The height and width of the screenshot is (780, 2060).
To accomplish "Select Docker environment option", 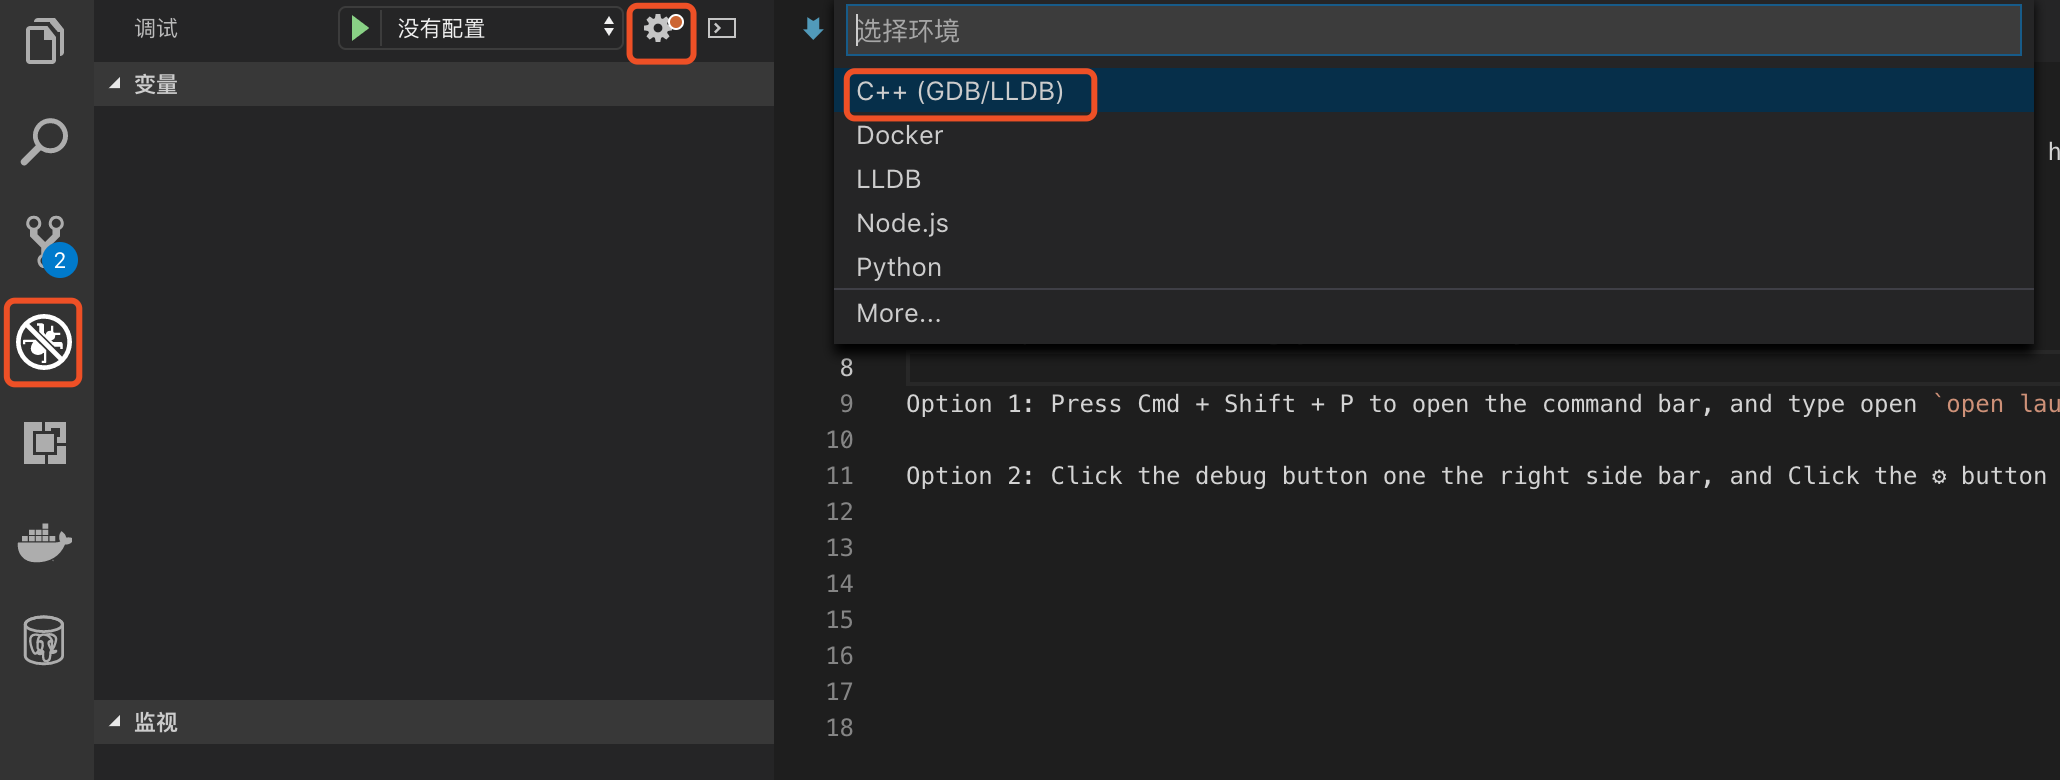I will 1434,135.
